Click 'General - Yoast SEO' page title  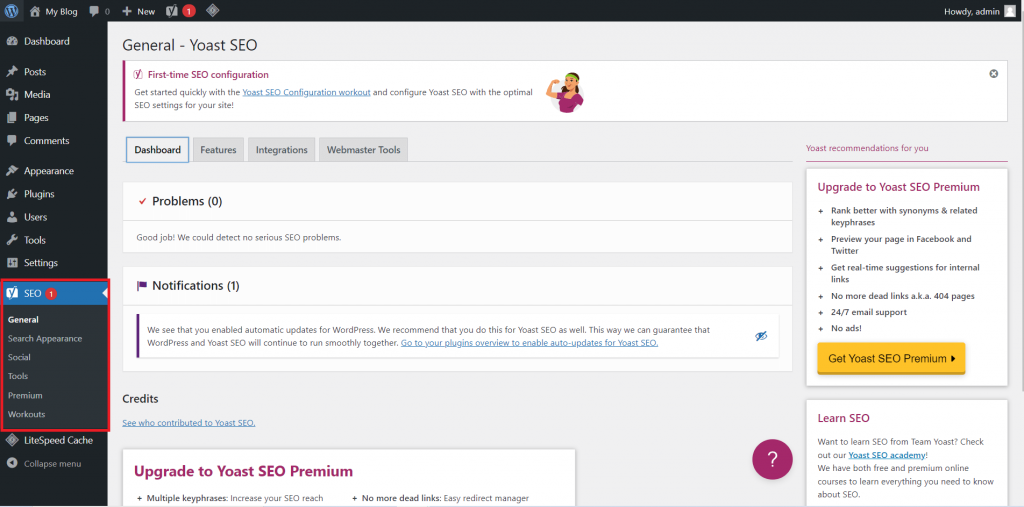tap(190, 45)
